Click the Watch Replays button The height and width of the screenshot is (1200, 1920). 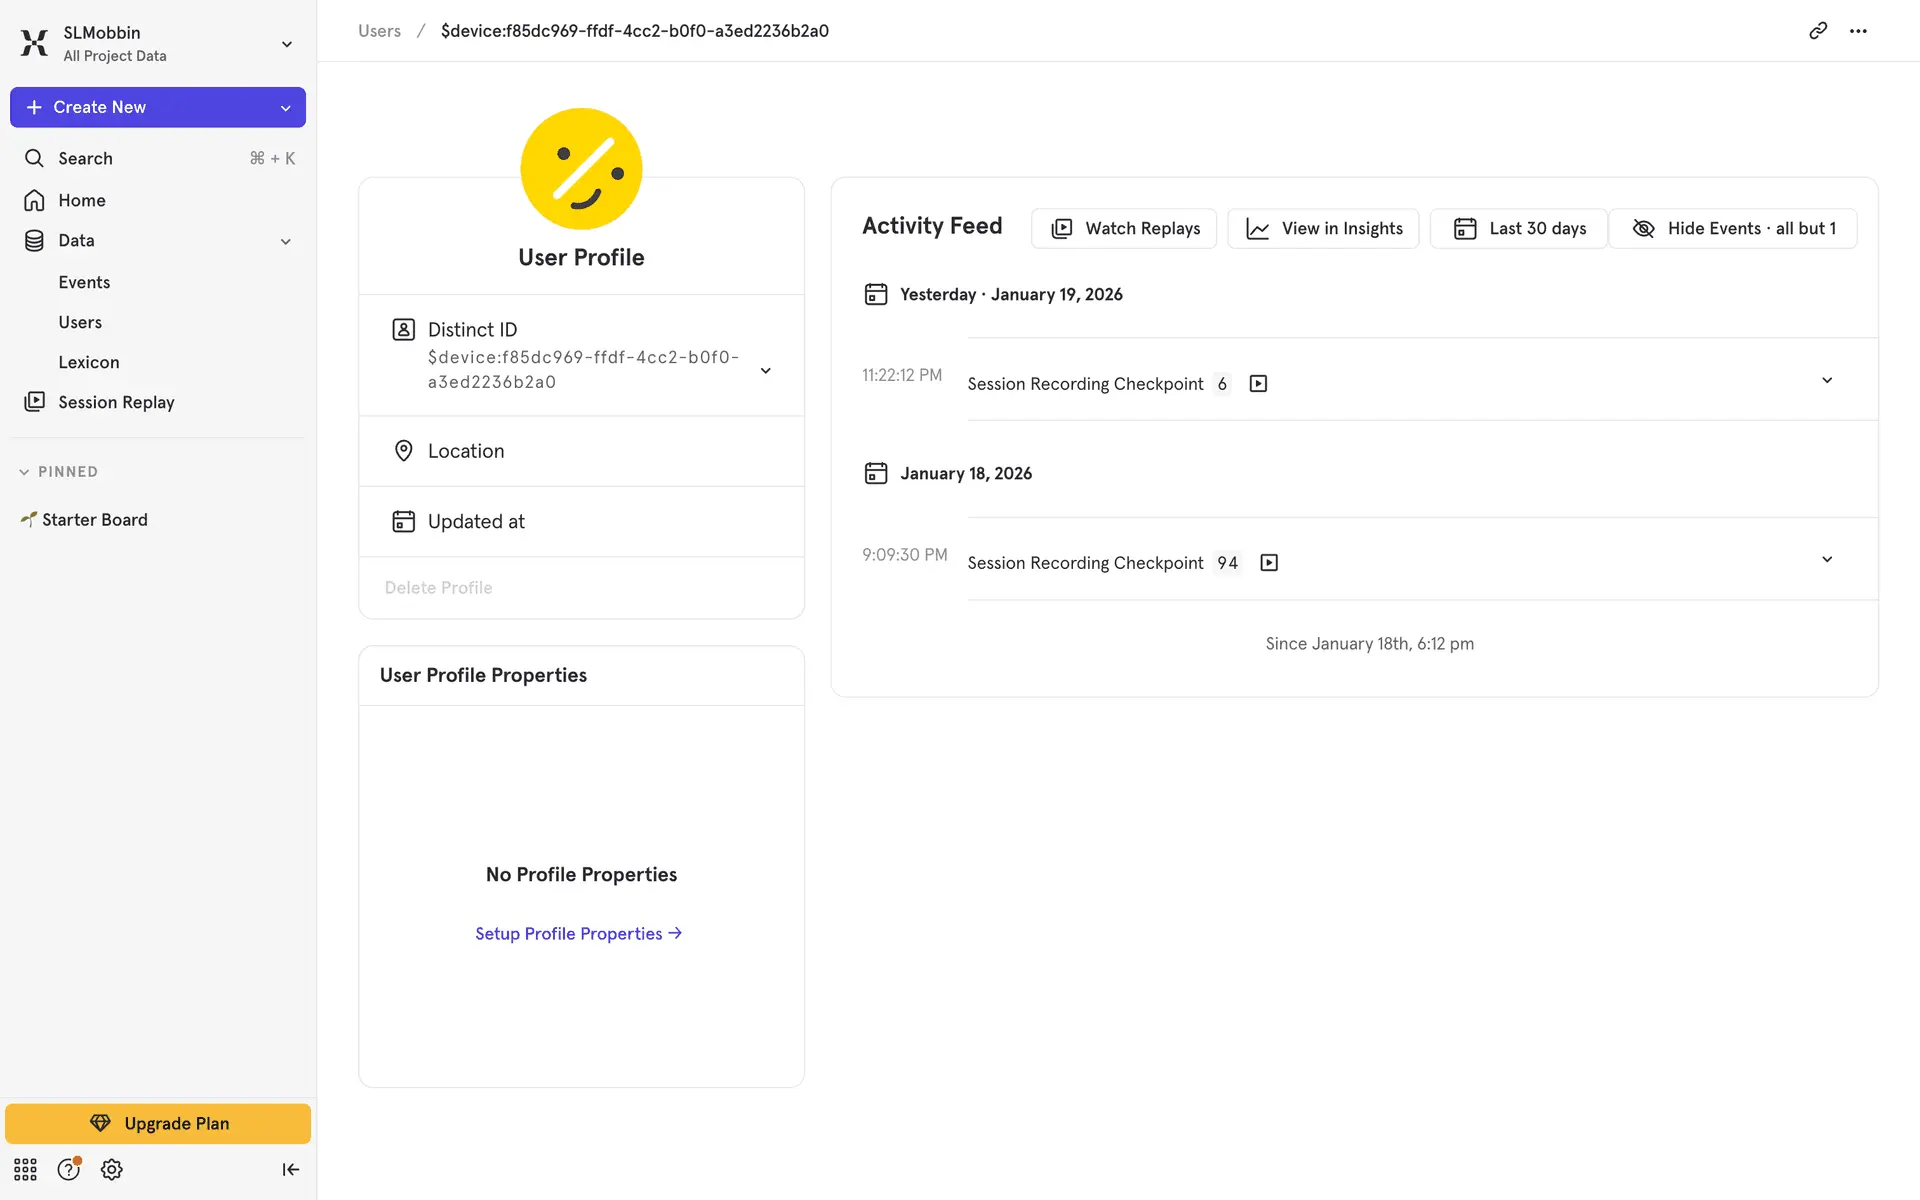coord(1124,228)
